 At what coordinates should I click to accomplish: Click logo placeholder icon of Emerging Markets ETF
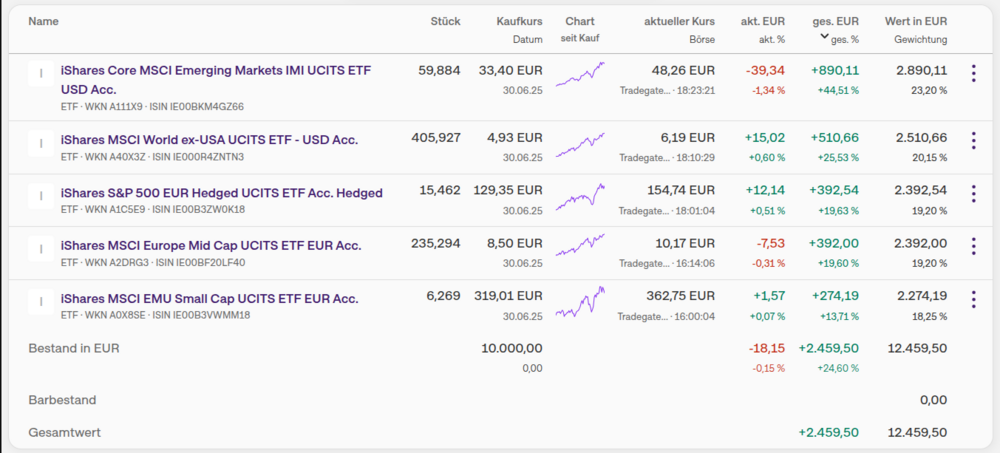click(x=41, y=73)
